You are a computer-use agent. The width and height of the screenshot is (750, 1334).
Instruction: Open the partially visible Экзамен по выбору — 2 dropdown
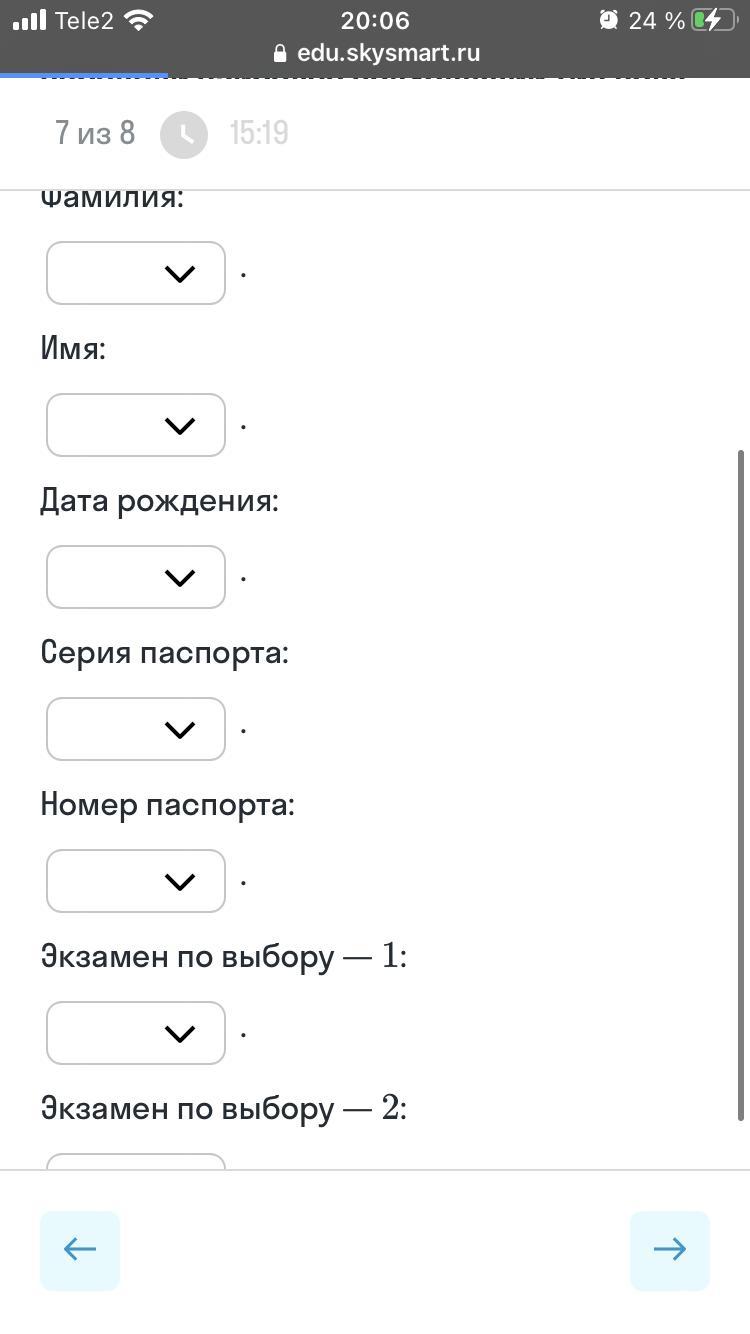pos(136,1161)
